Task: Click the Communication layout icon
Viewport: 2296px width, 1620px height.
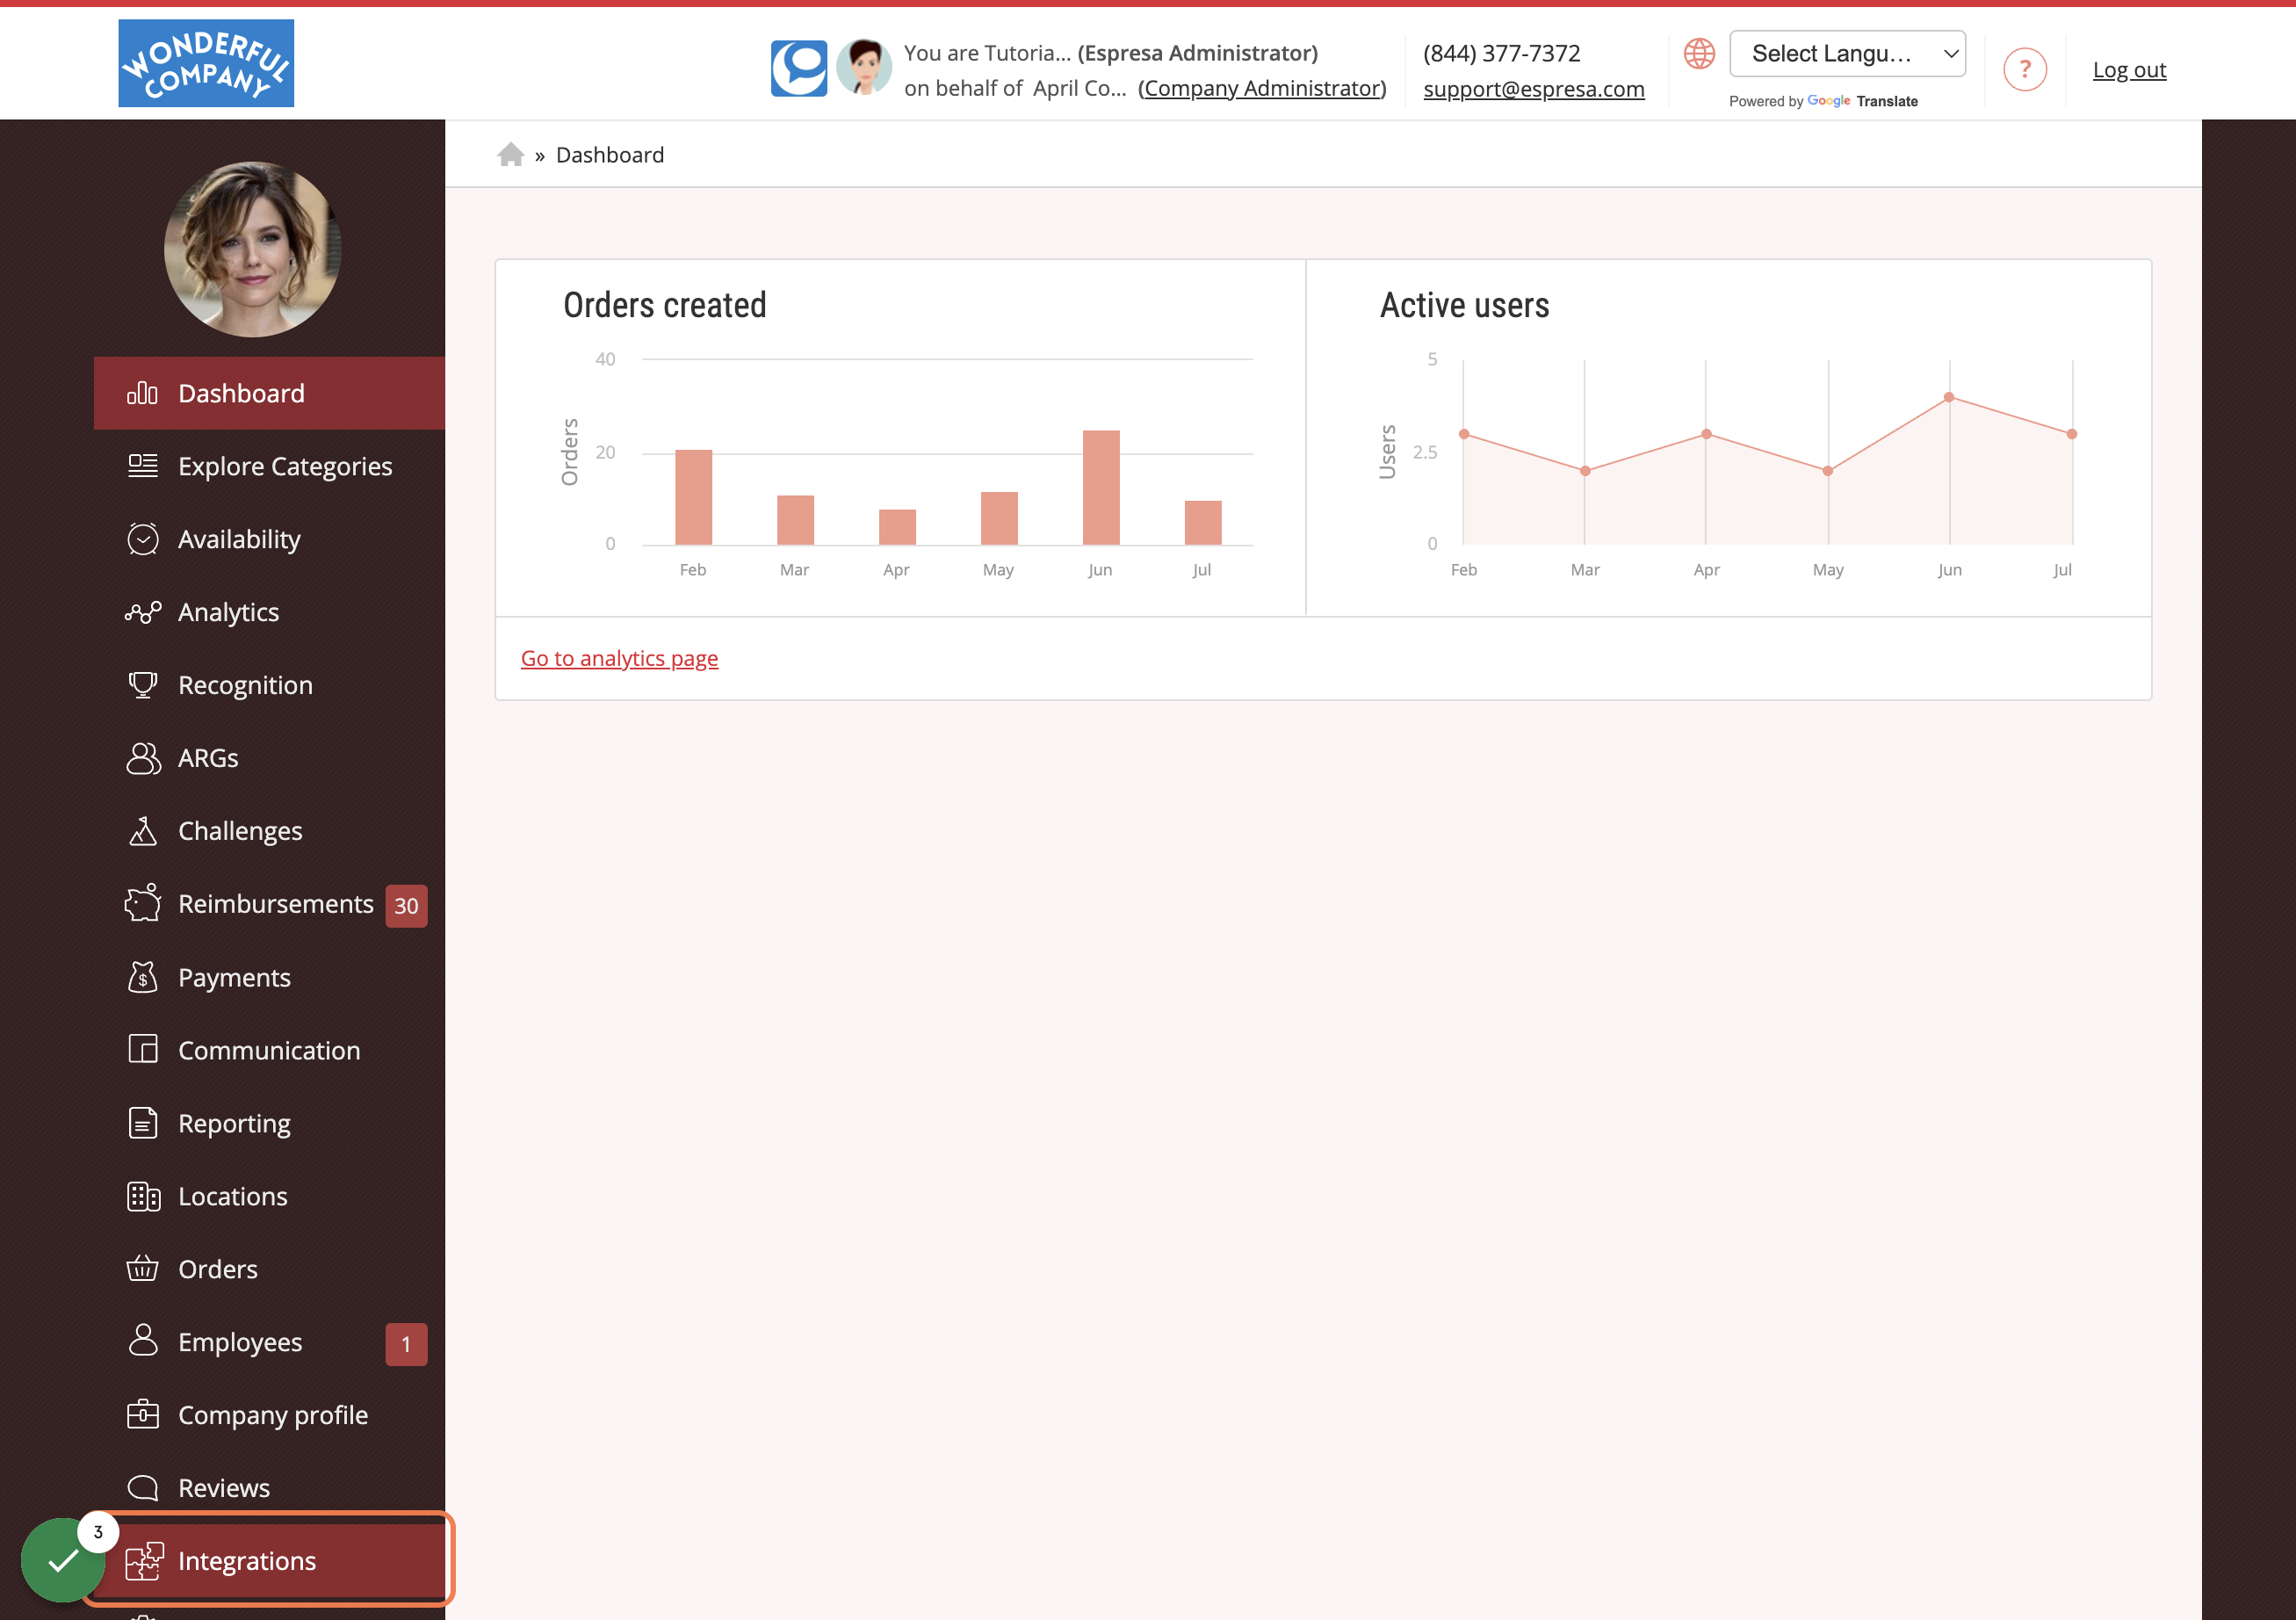Action: click(x=142, y=1049)
